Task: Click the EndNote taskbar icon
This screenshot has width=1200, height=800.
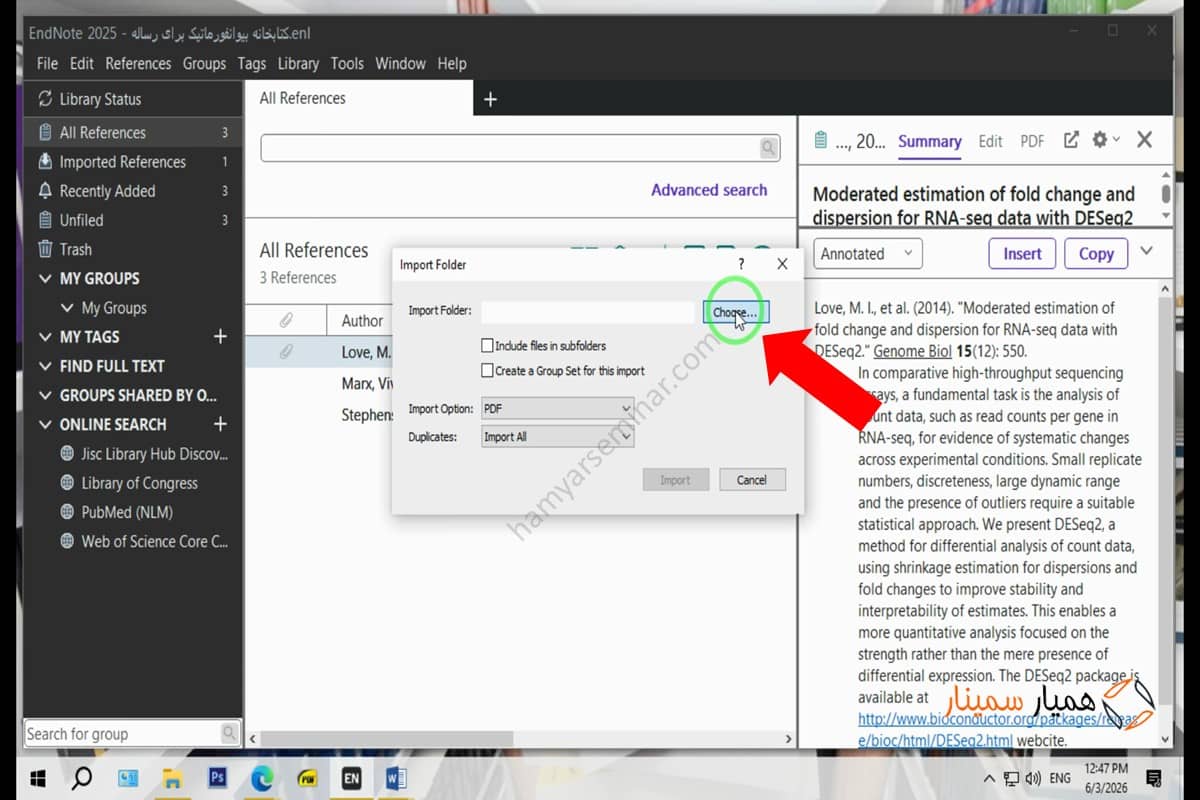Action: (x=352, y=777)
